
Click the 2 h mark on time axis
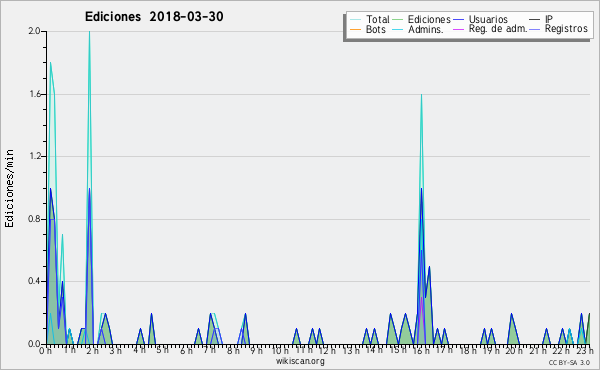92,351
